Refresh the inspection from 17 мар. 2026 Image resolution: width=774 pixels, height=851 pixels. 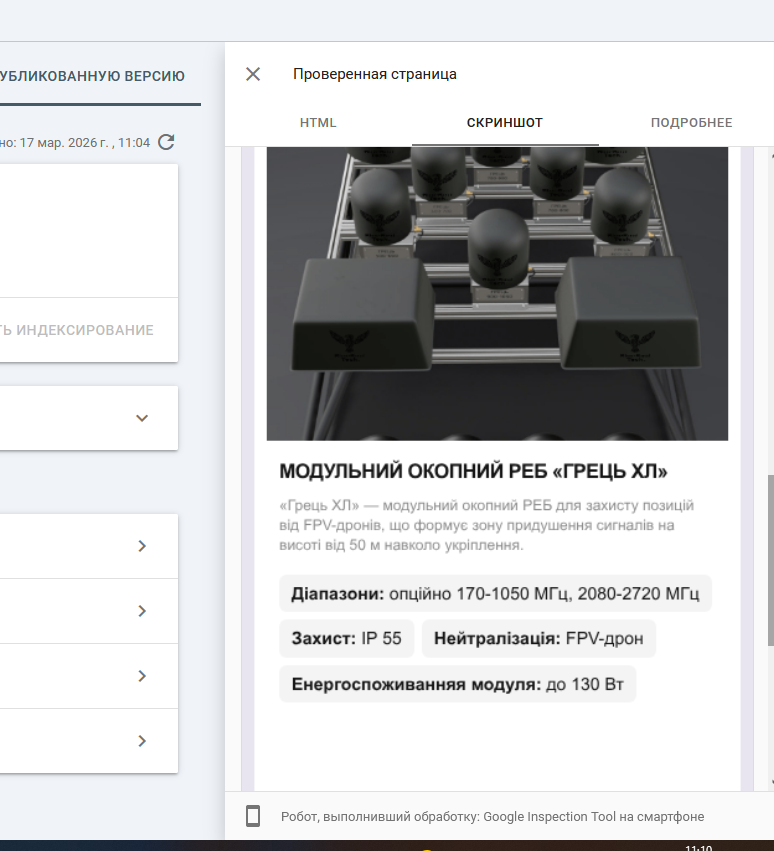pos(166,142)
